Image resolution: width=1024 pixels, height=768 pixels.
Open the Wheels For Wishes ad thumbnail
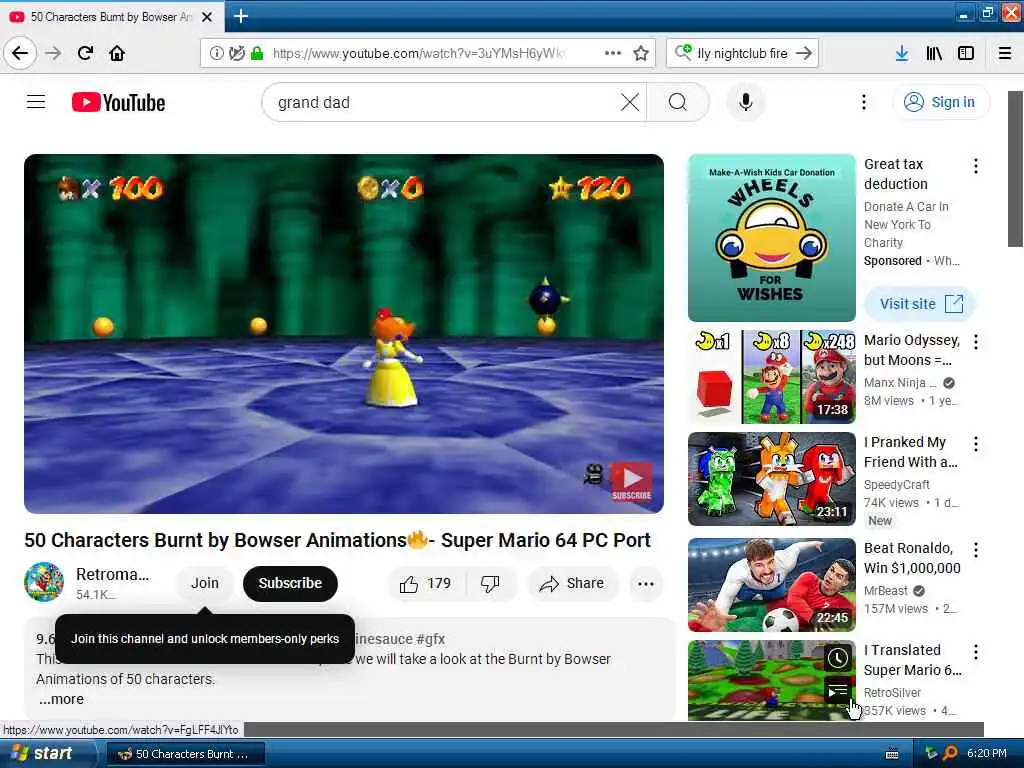[771, 238]
